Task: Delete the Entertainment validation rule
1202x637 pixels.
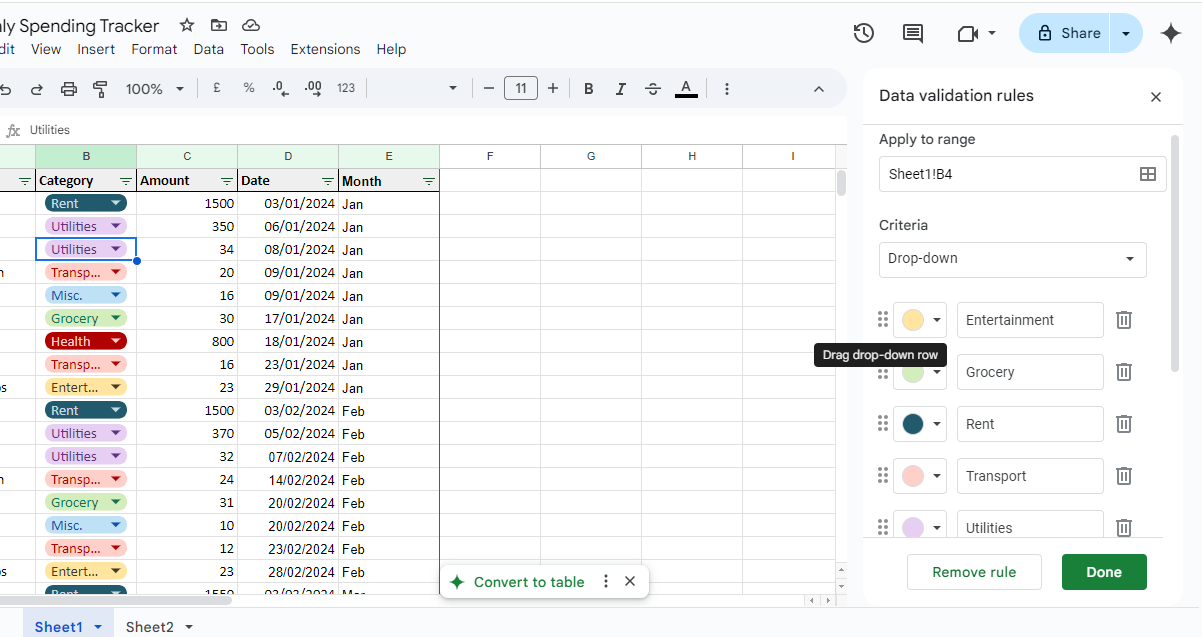Action: [1124, 320]
